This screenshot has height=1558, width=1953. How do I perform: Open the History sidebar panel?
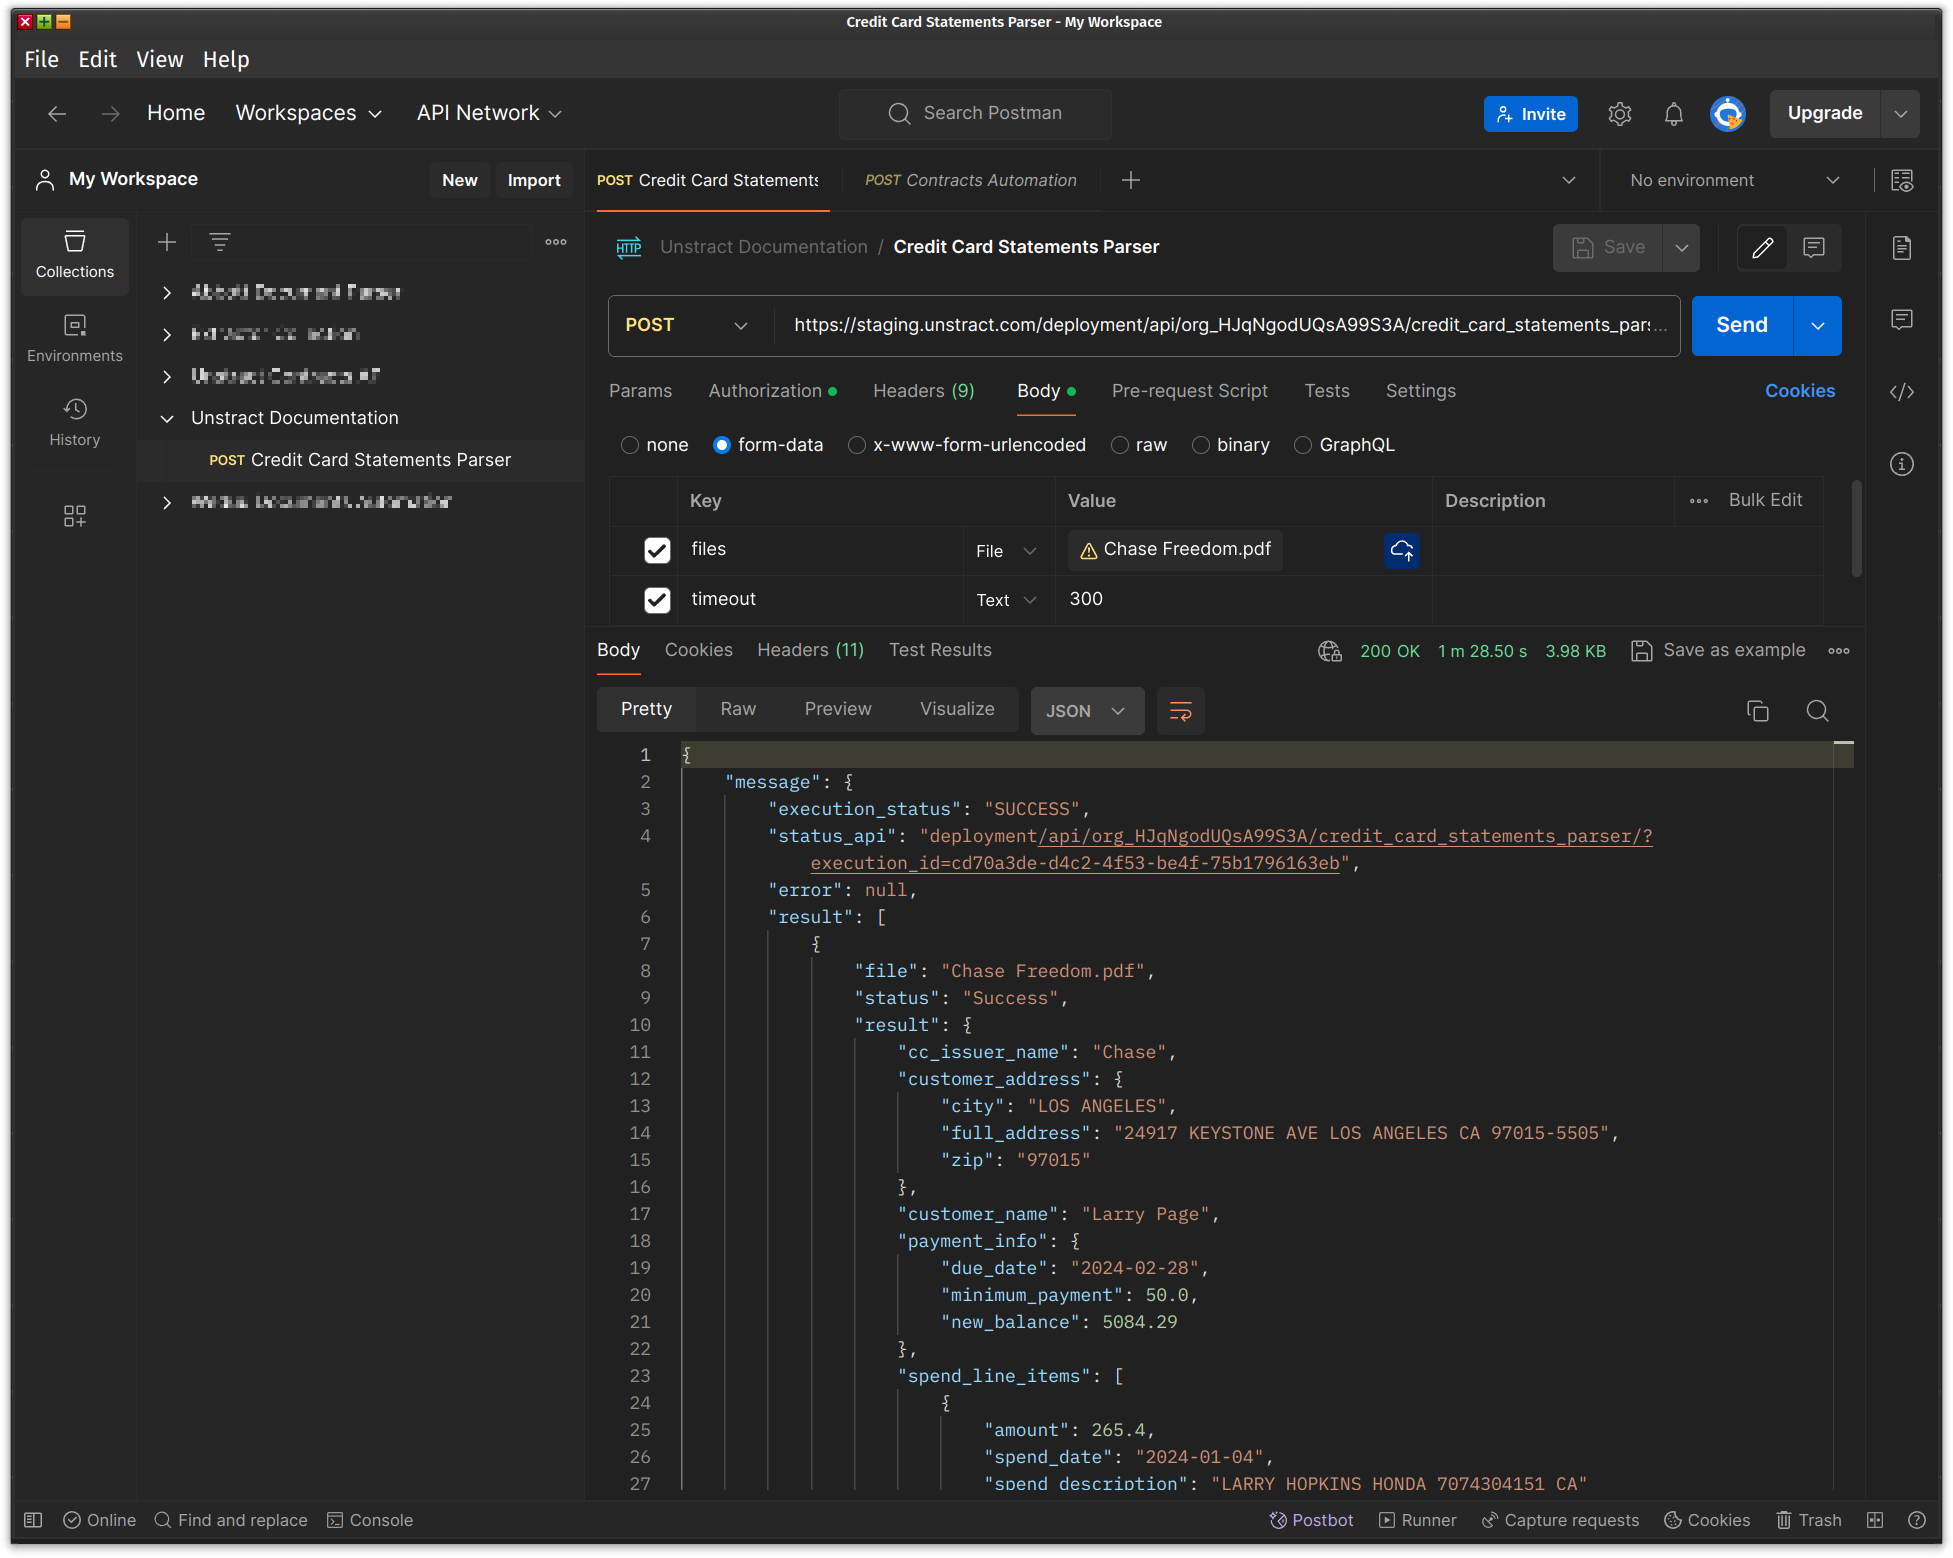(75, 423)
